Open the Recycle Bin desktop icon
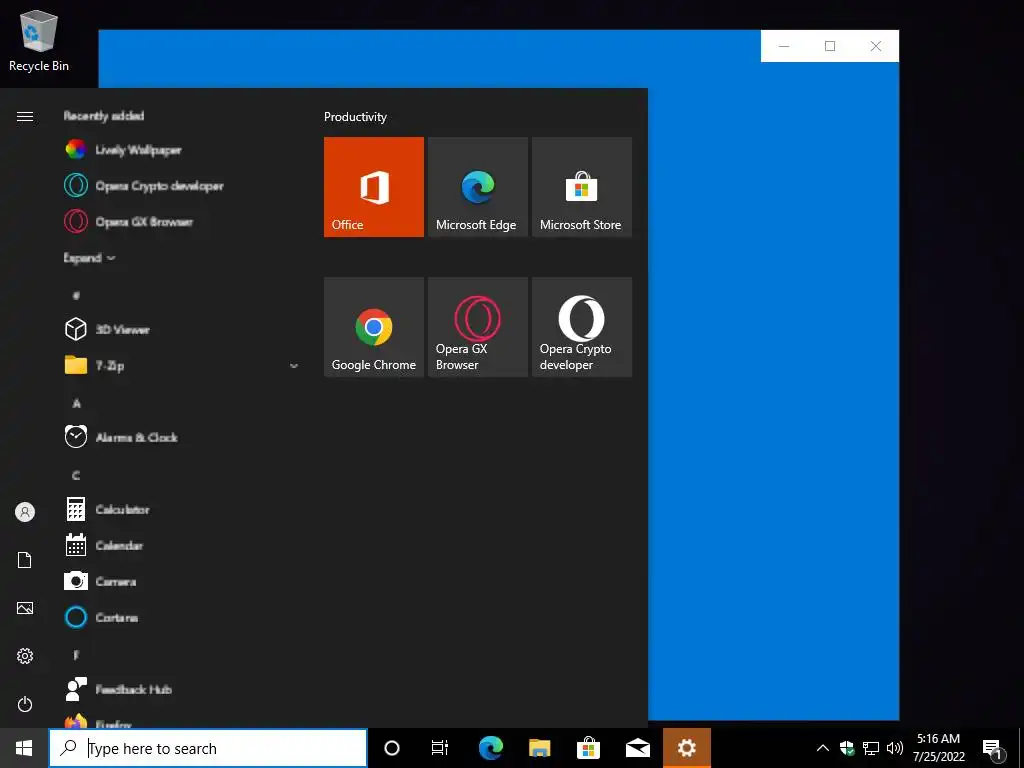 39,41
